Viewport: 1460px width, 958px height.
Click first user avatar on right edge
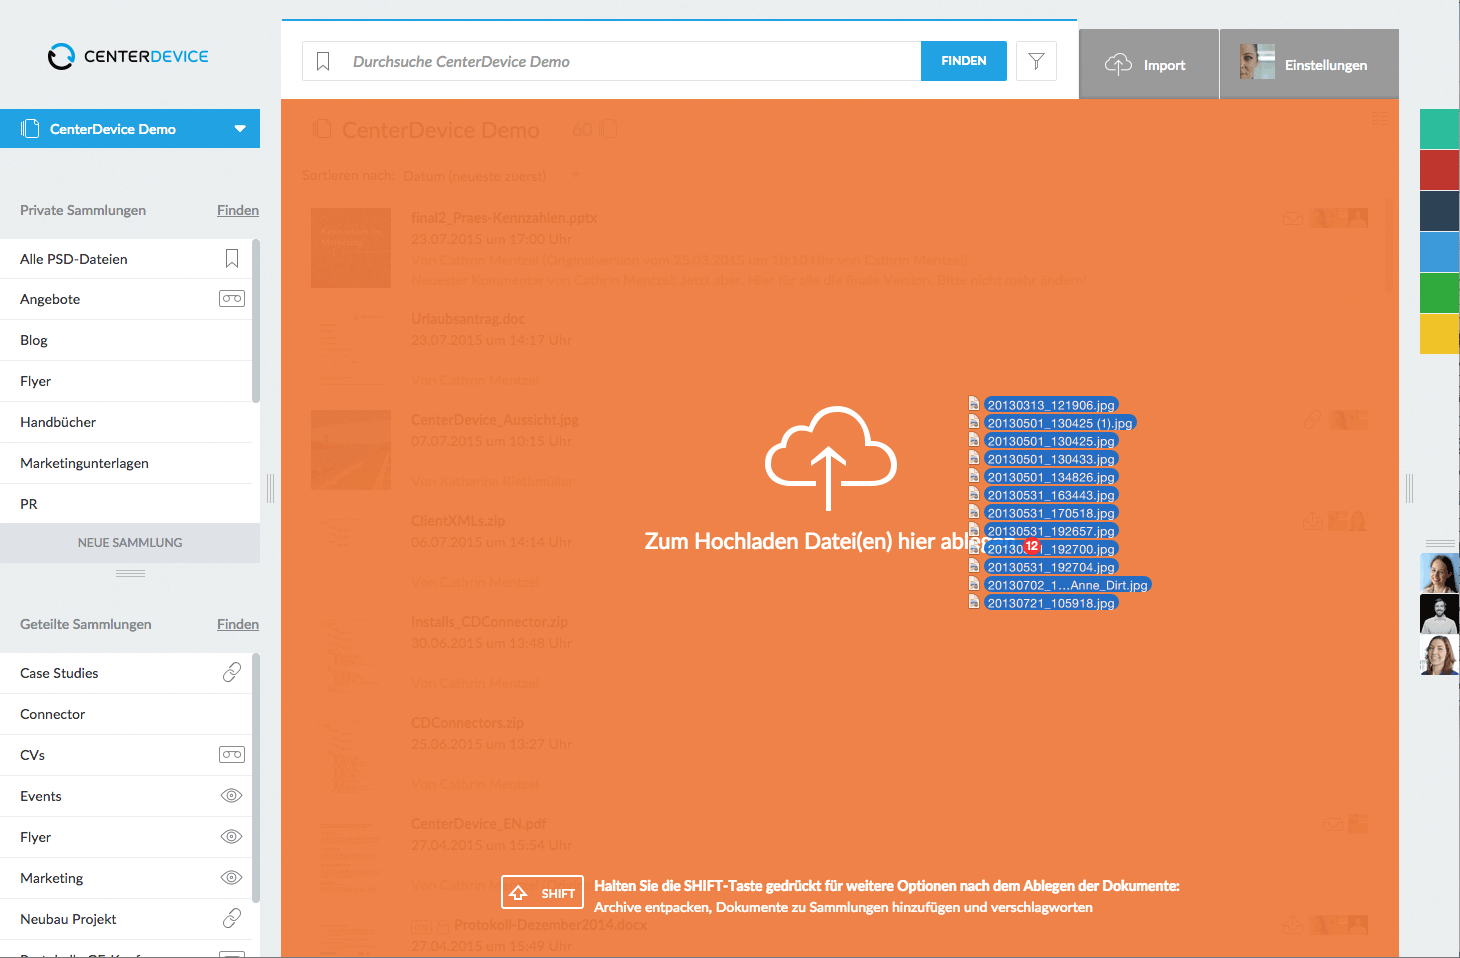[x=1440, y=573]
